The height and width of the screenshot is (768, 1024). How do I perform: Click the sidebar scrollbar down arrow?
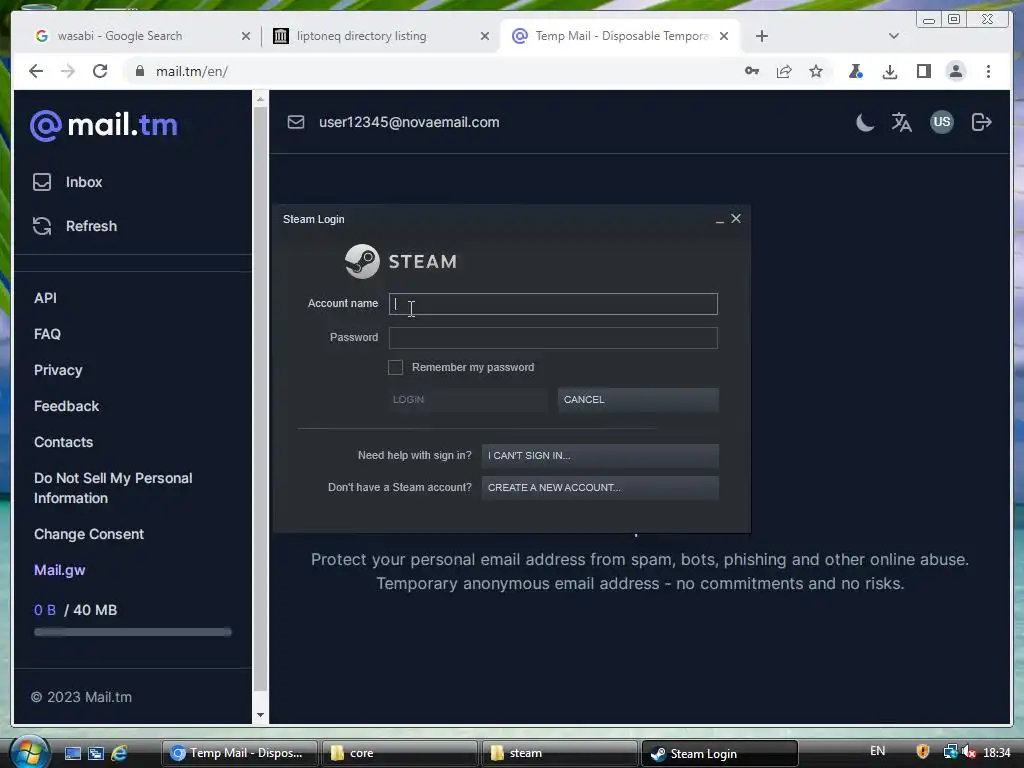pos(260,715)
